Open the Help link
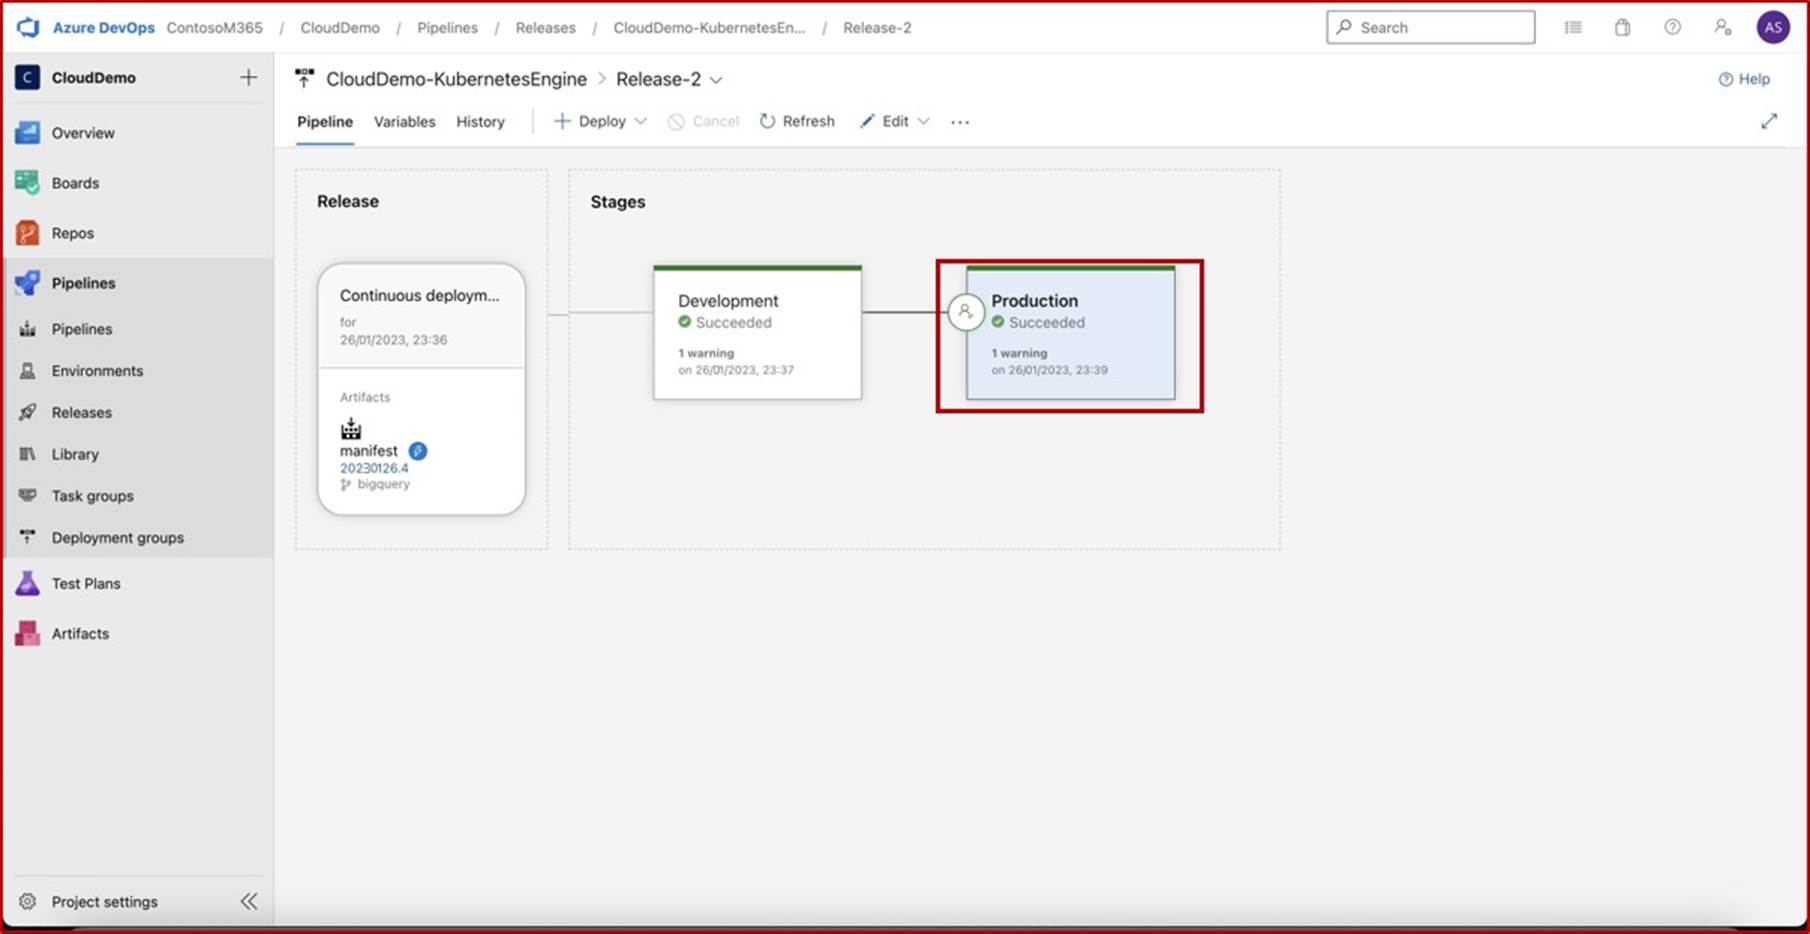Image resolution: width=1810 pixels, height=934 pixels. pos(1745,79)
